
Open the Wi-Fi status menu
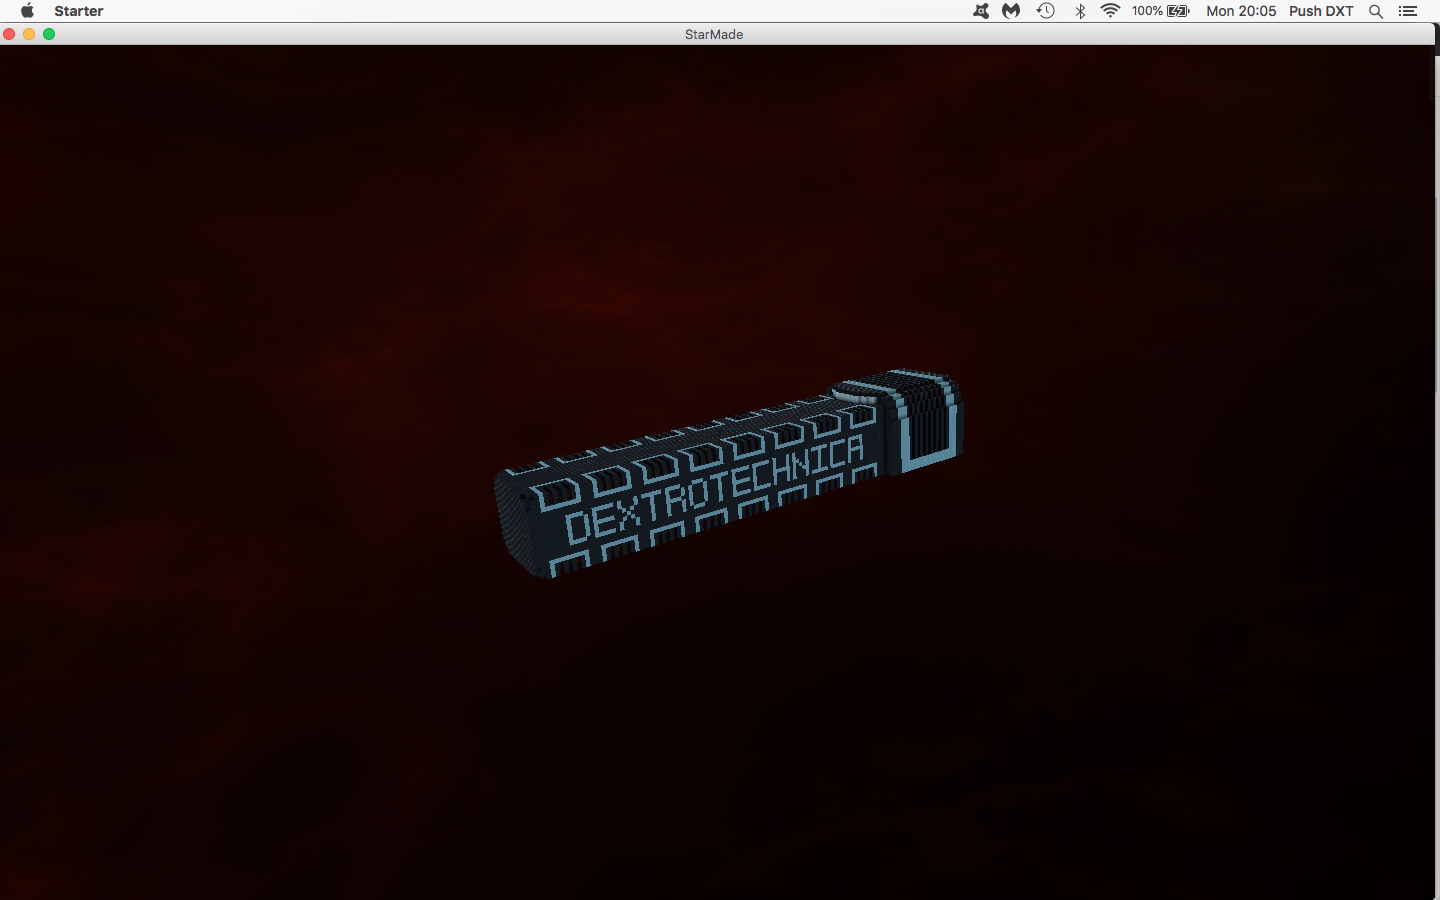click(1110, 11)
